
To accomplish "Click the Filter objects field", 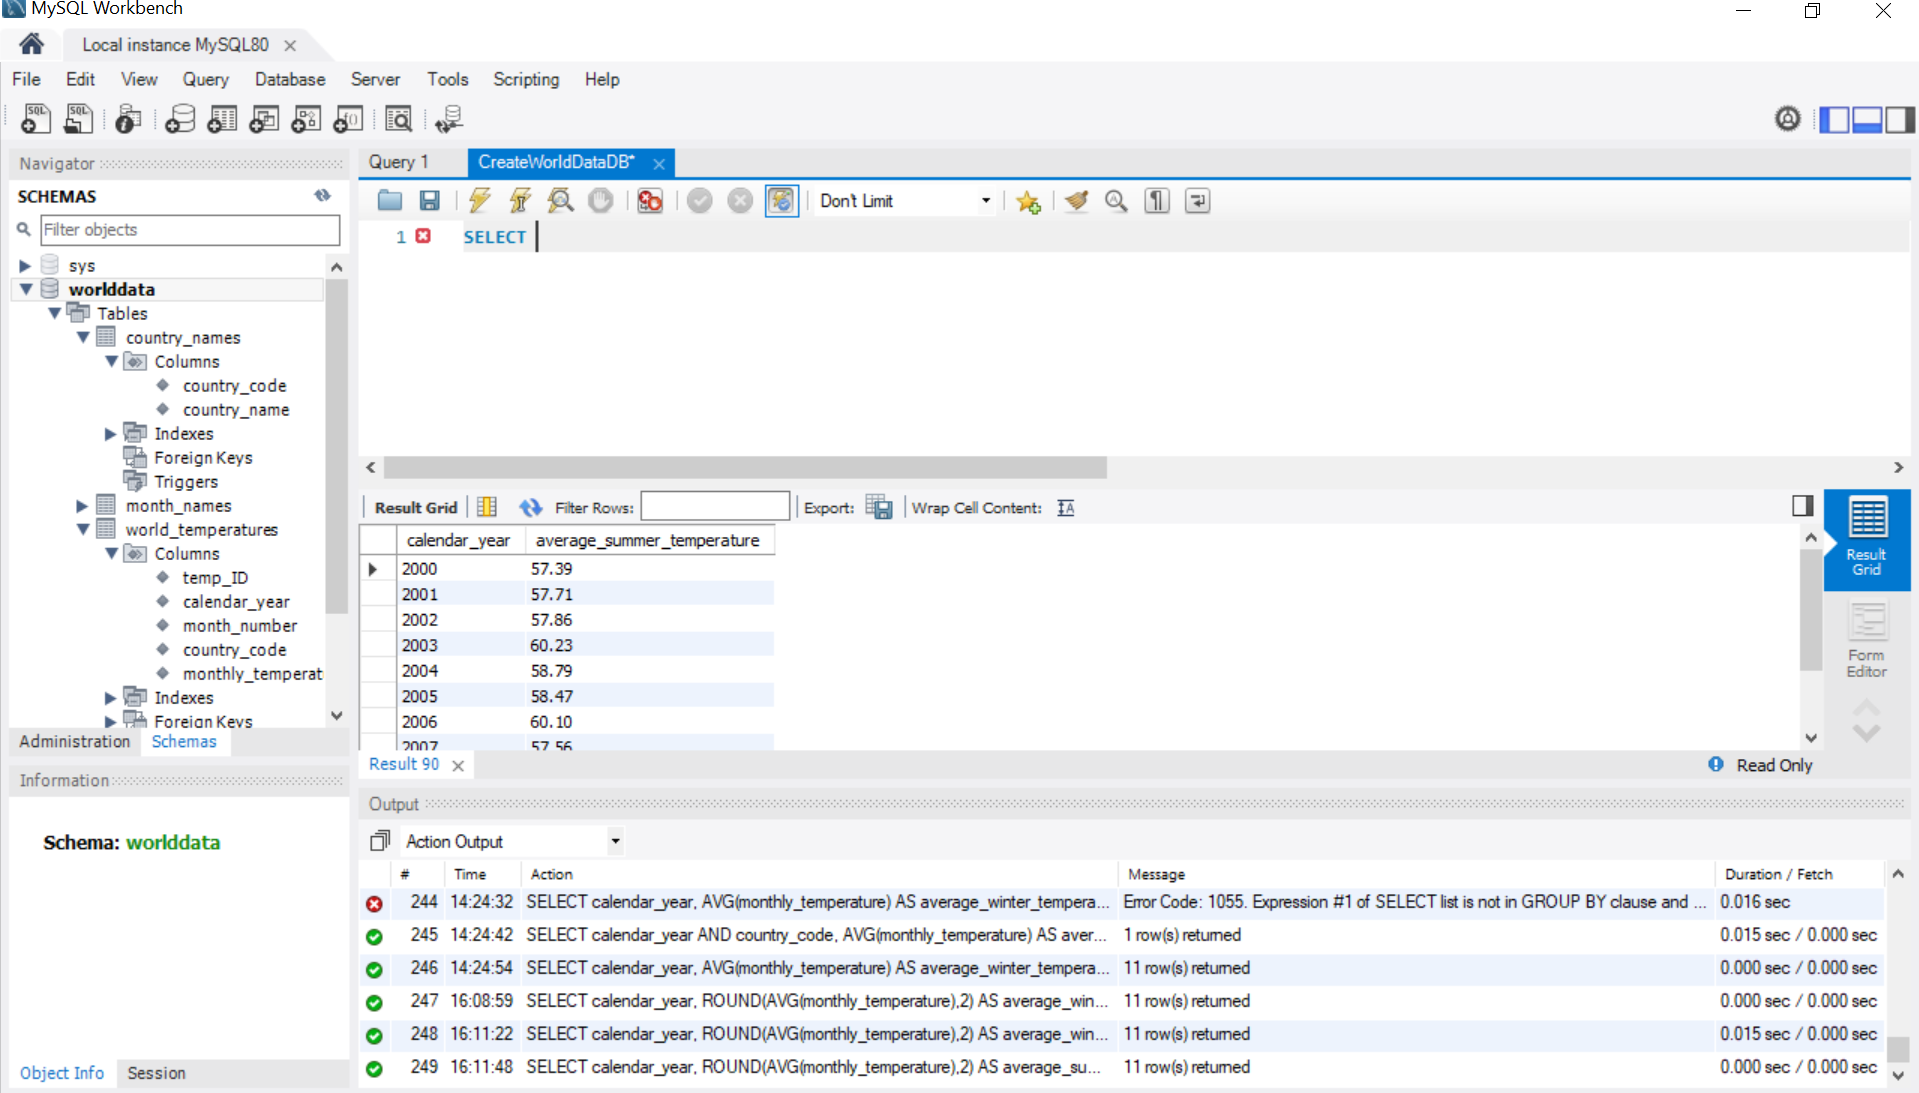I will tap(190, 230).
